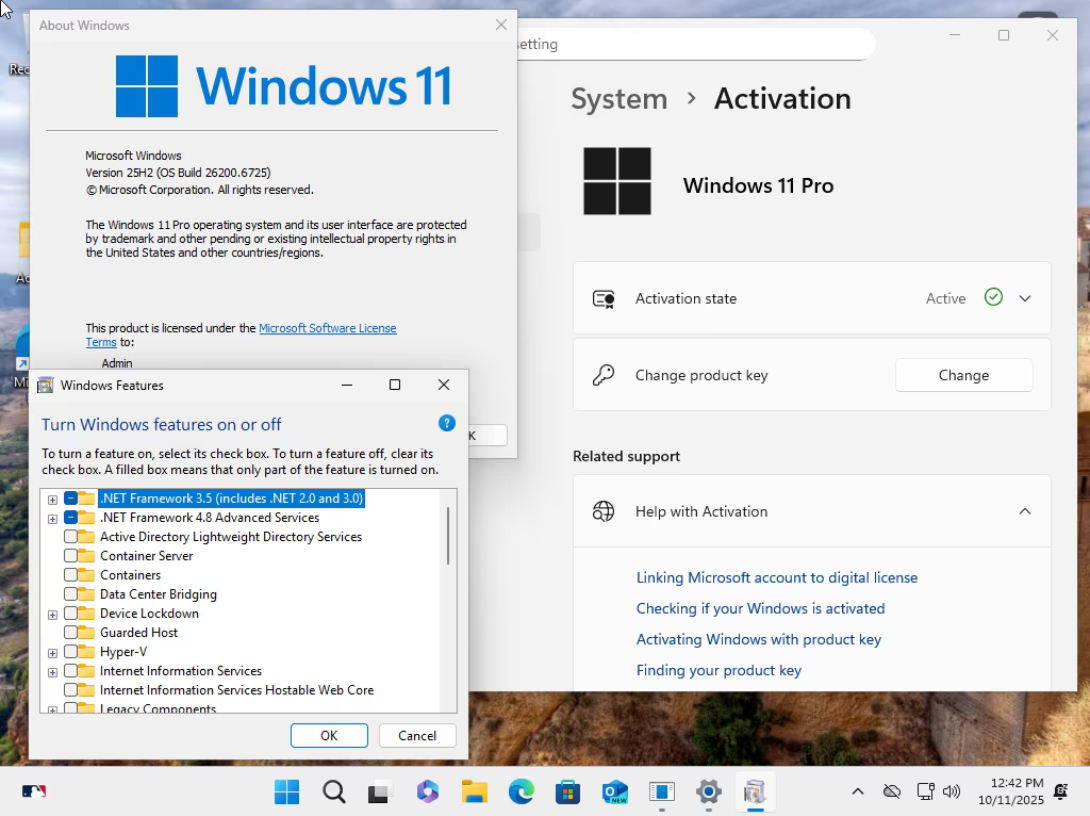
Task: Launch File Explorer from the taskbar
Action: pyautogui.click(x=474, y=792)
